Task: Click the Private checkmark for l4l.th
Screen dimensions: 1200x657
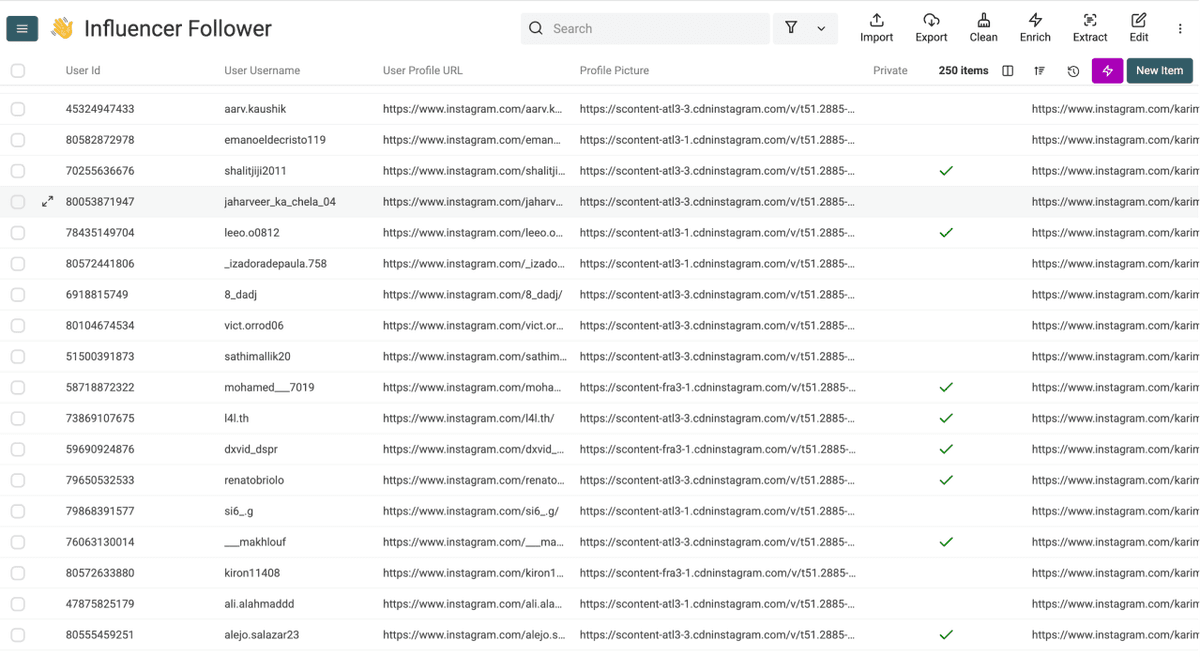Action: pos(946,418)
